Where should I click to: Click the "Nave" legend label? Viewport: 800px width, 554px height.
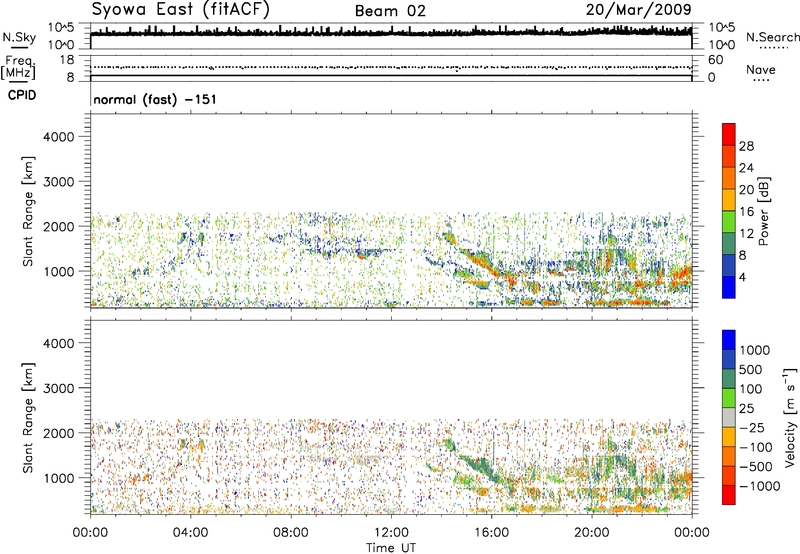click(x=760, y=70)
